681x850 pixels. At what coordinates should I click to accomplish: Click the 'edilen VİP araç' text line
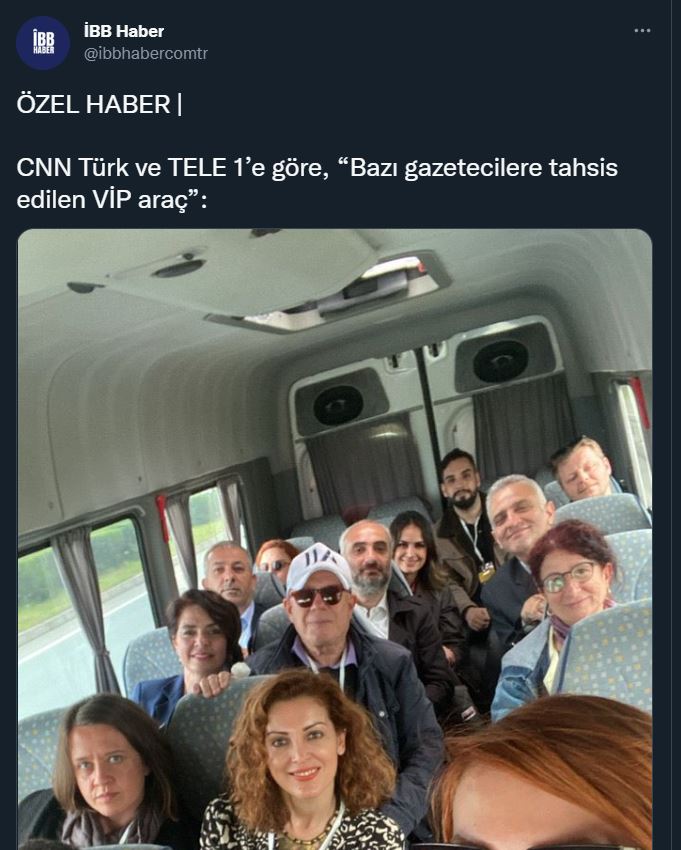[x=112, y=200]
